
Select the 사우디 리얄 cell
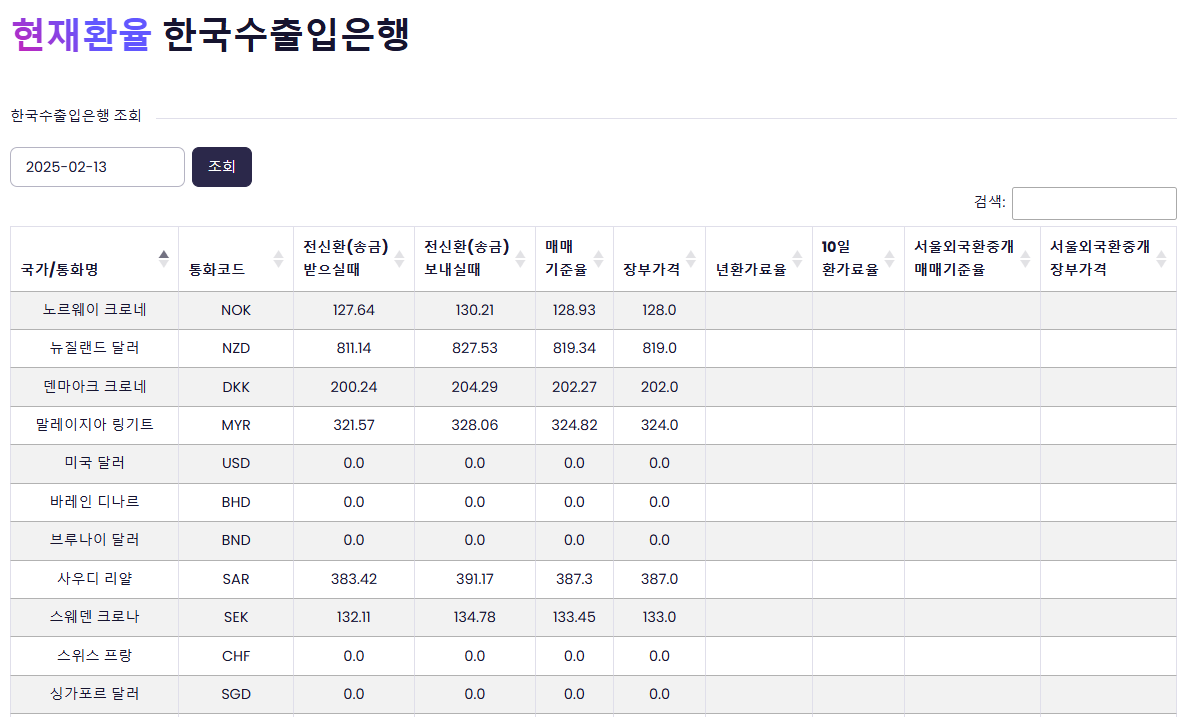click(94, 578)
